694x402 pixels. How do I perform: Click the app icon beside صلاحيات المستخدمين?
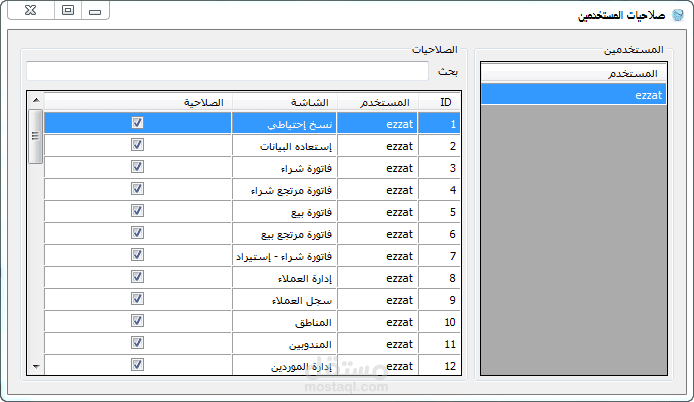click(x=678, y=15)
